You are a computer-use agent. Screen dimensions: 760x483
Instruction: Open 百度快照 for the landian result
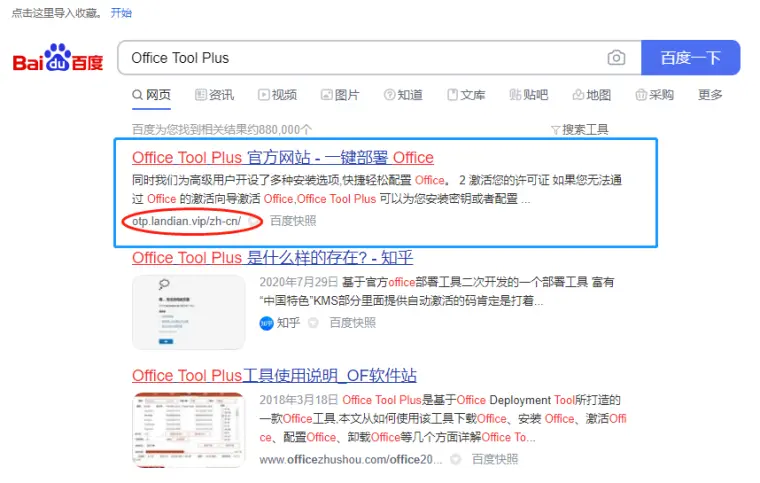pos(293,221)
